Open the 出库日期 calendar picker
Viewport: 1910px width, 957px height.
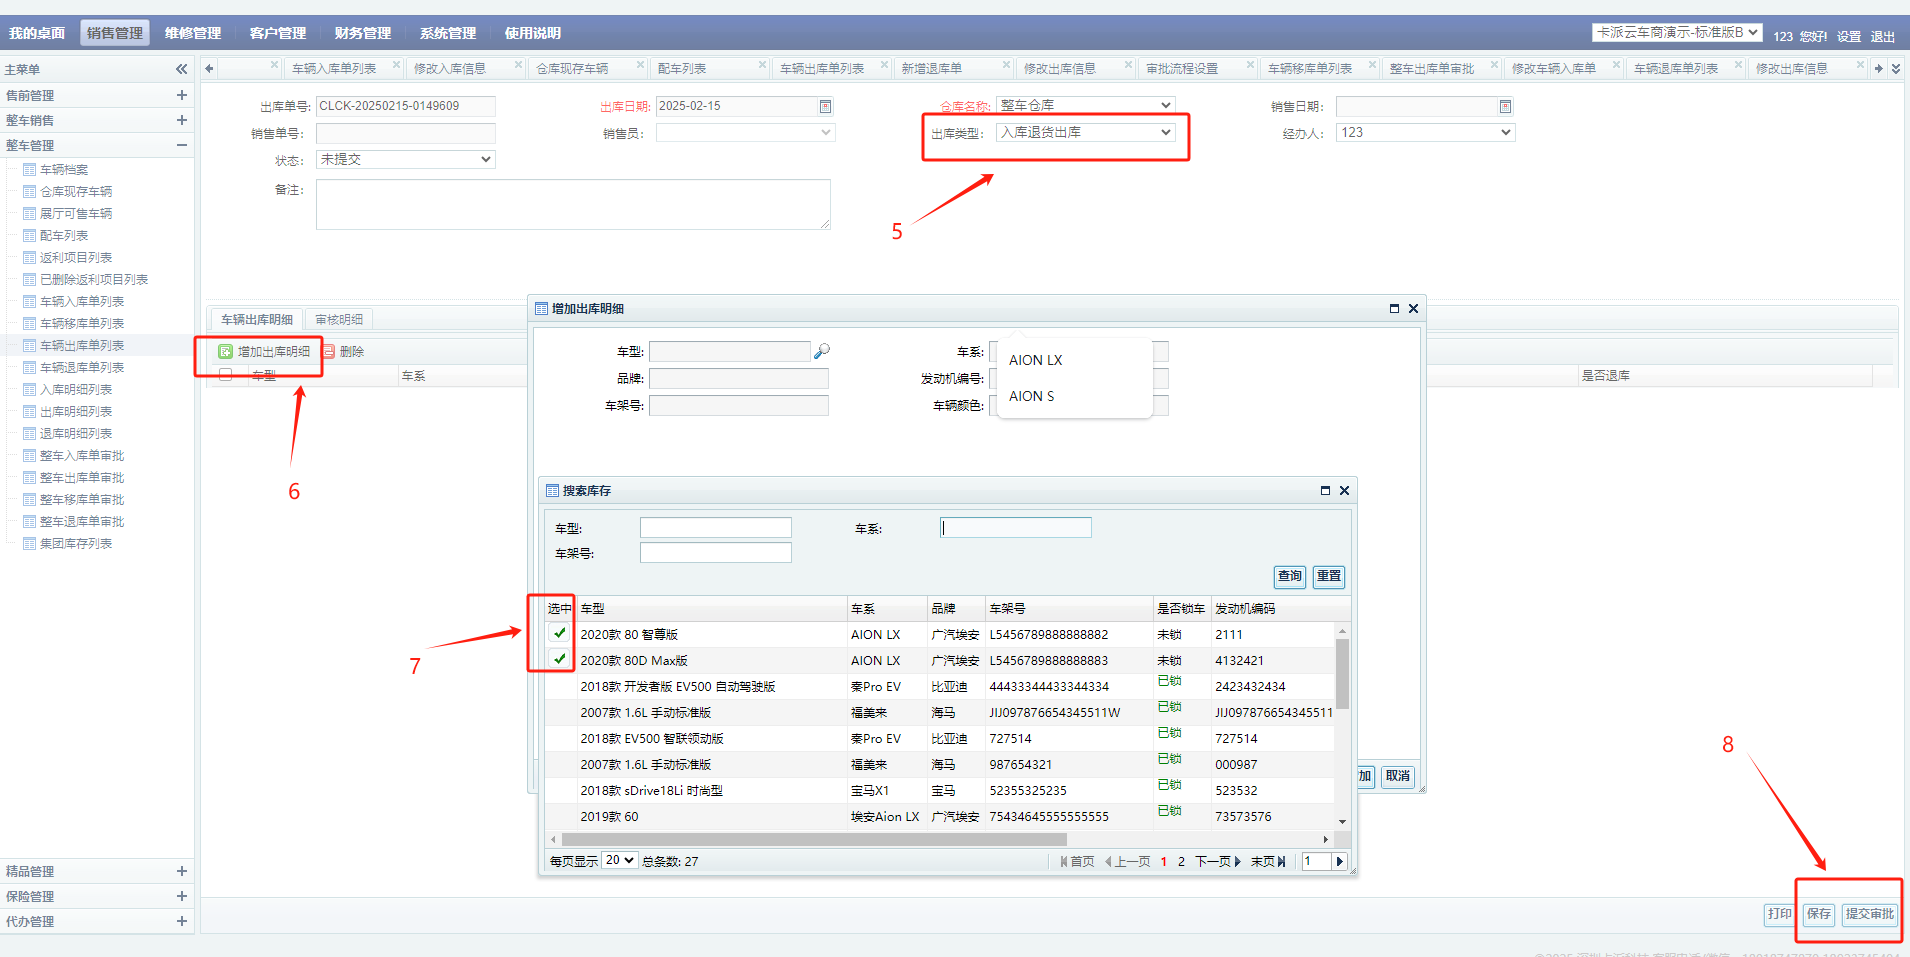pos(825,106)
